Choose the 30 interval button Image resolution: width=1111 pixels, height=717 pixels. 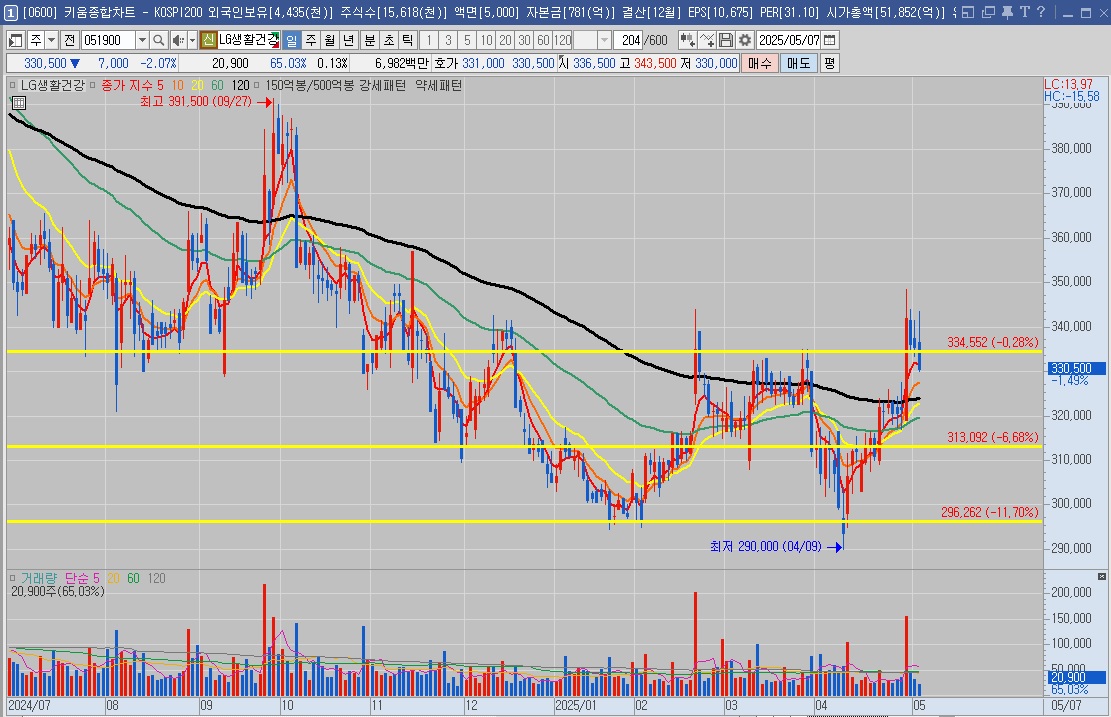(524, 40)
